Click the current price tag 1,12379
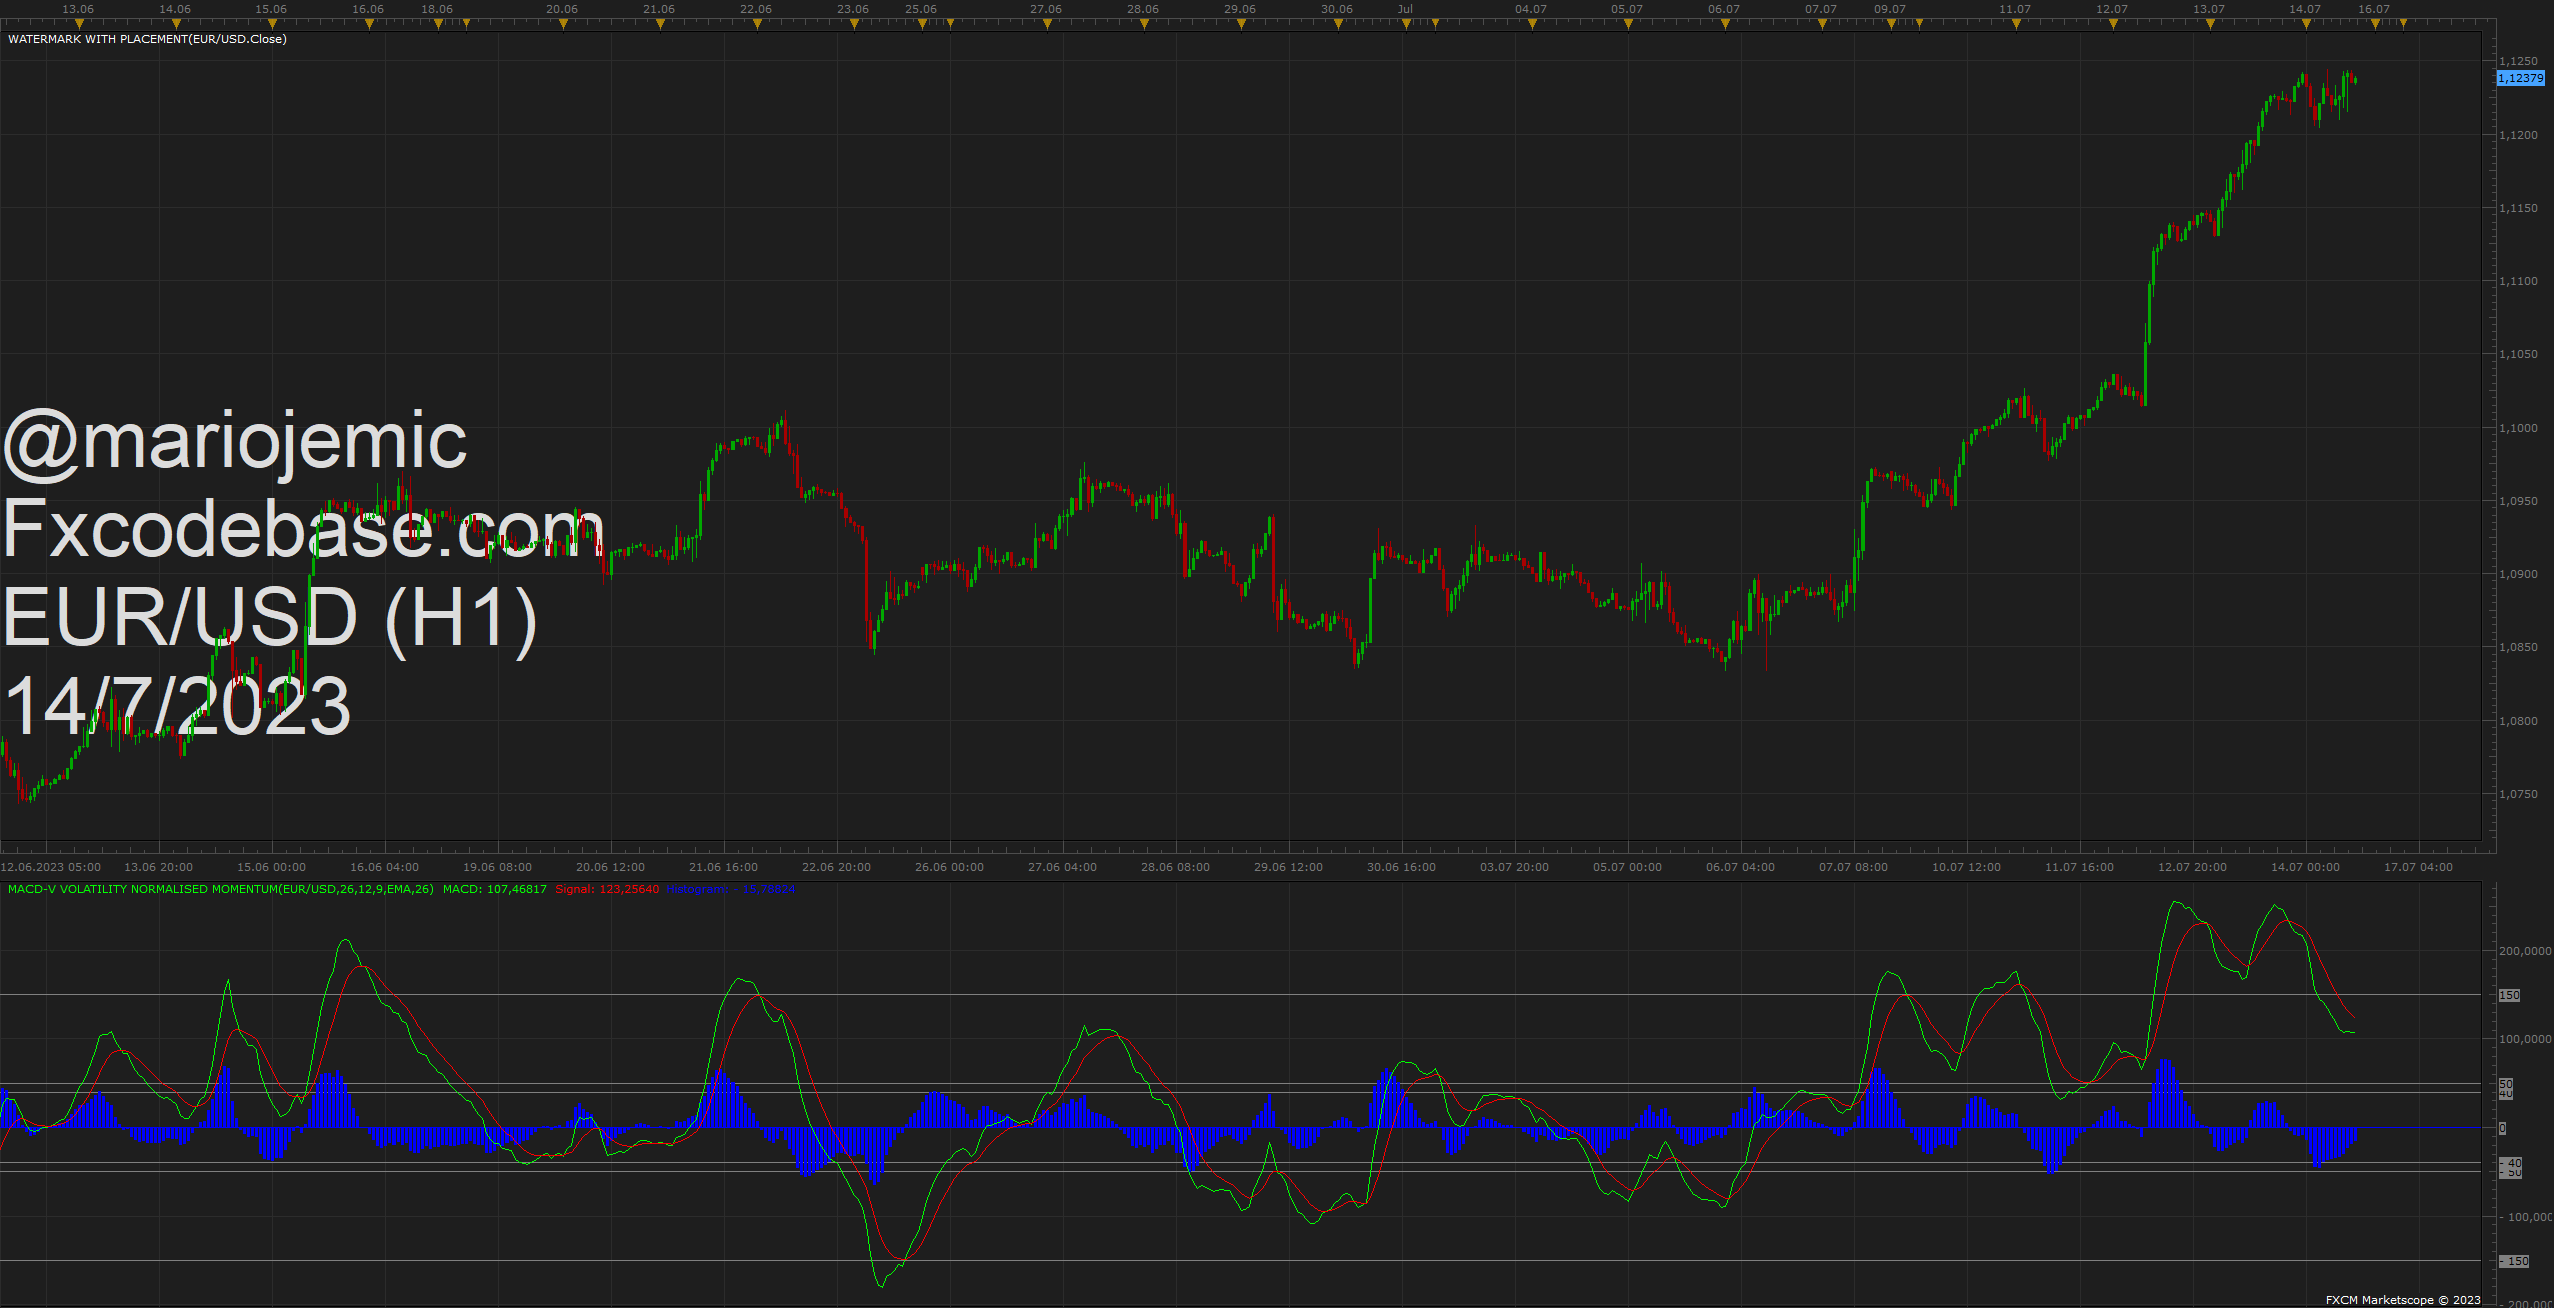Screen dimensions: 2554x1308 (x=2520, y=78)
